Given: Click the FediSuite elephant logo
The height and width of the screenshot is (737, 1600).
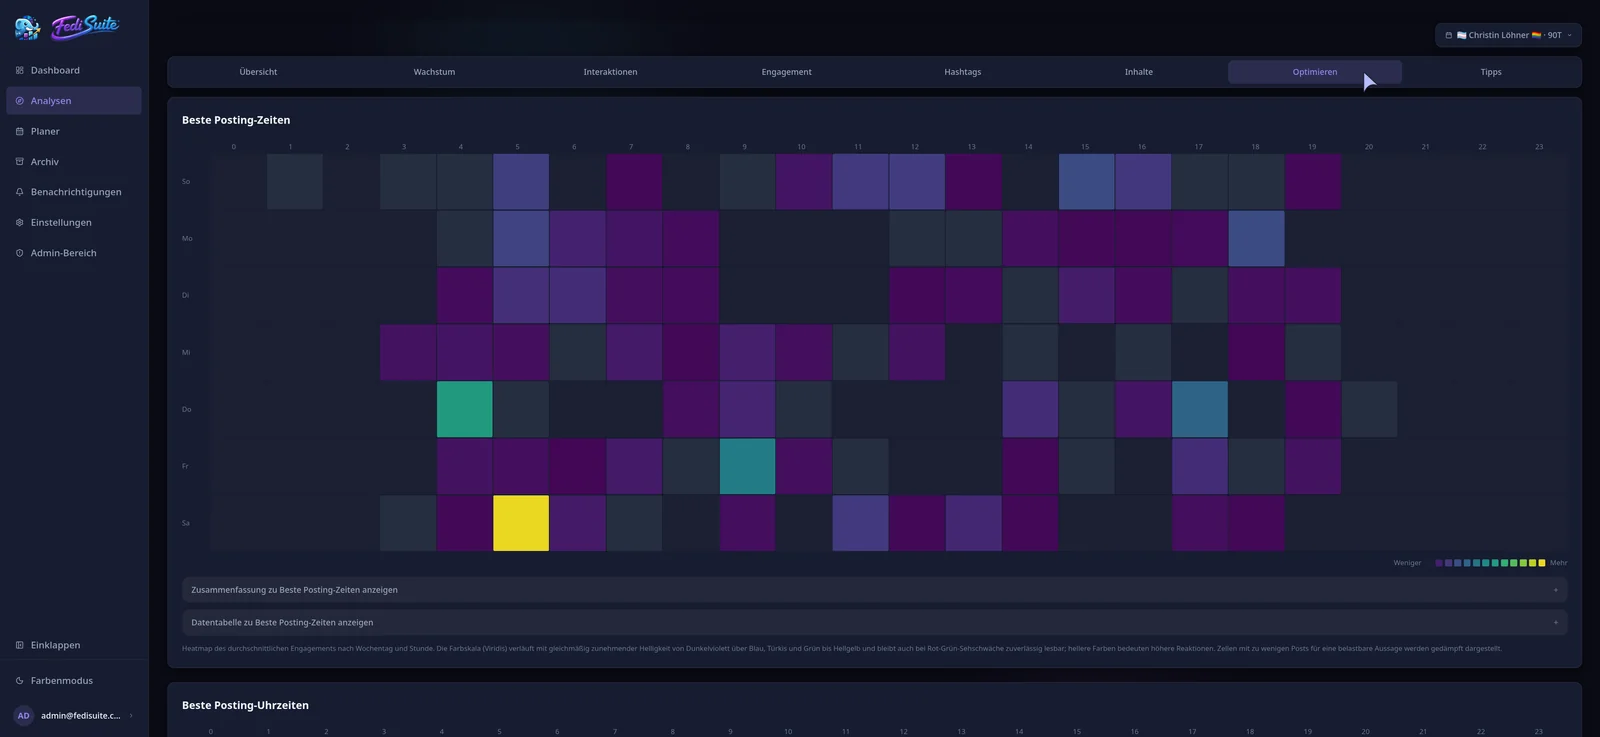Looking at the screenshot, I should click(28, 27).
